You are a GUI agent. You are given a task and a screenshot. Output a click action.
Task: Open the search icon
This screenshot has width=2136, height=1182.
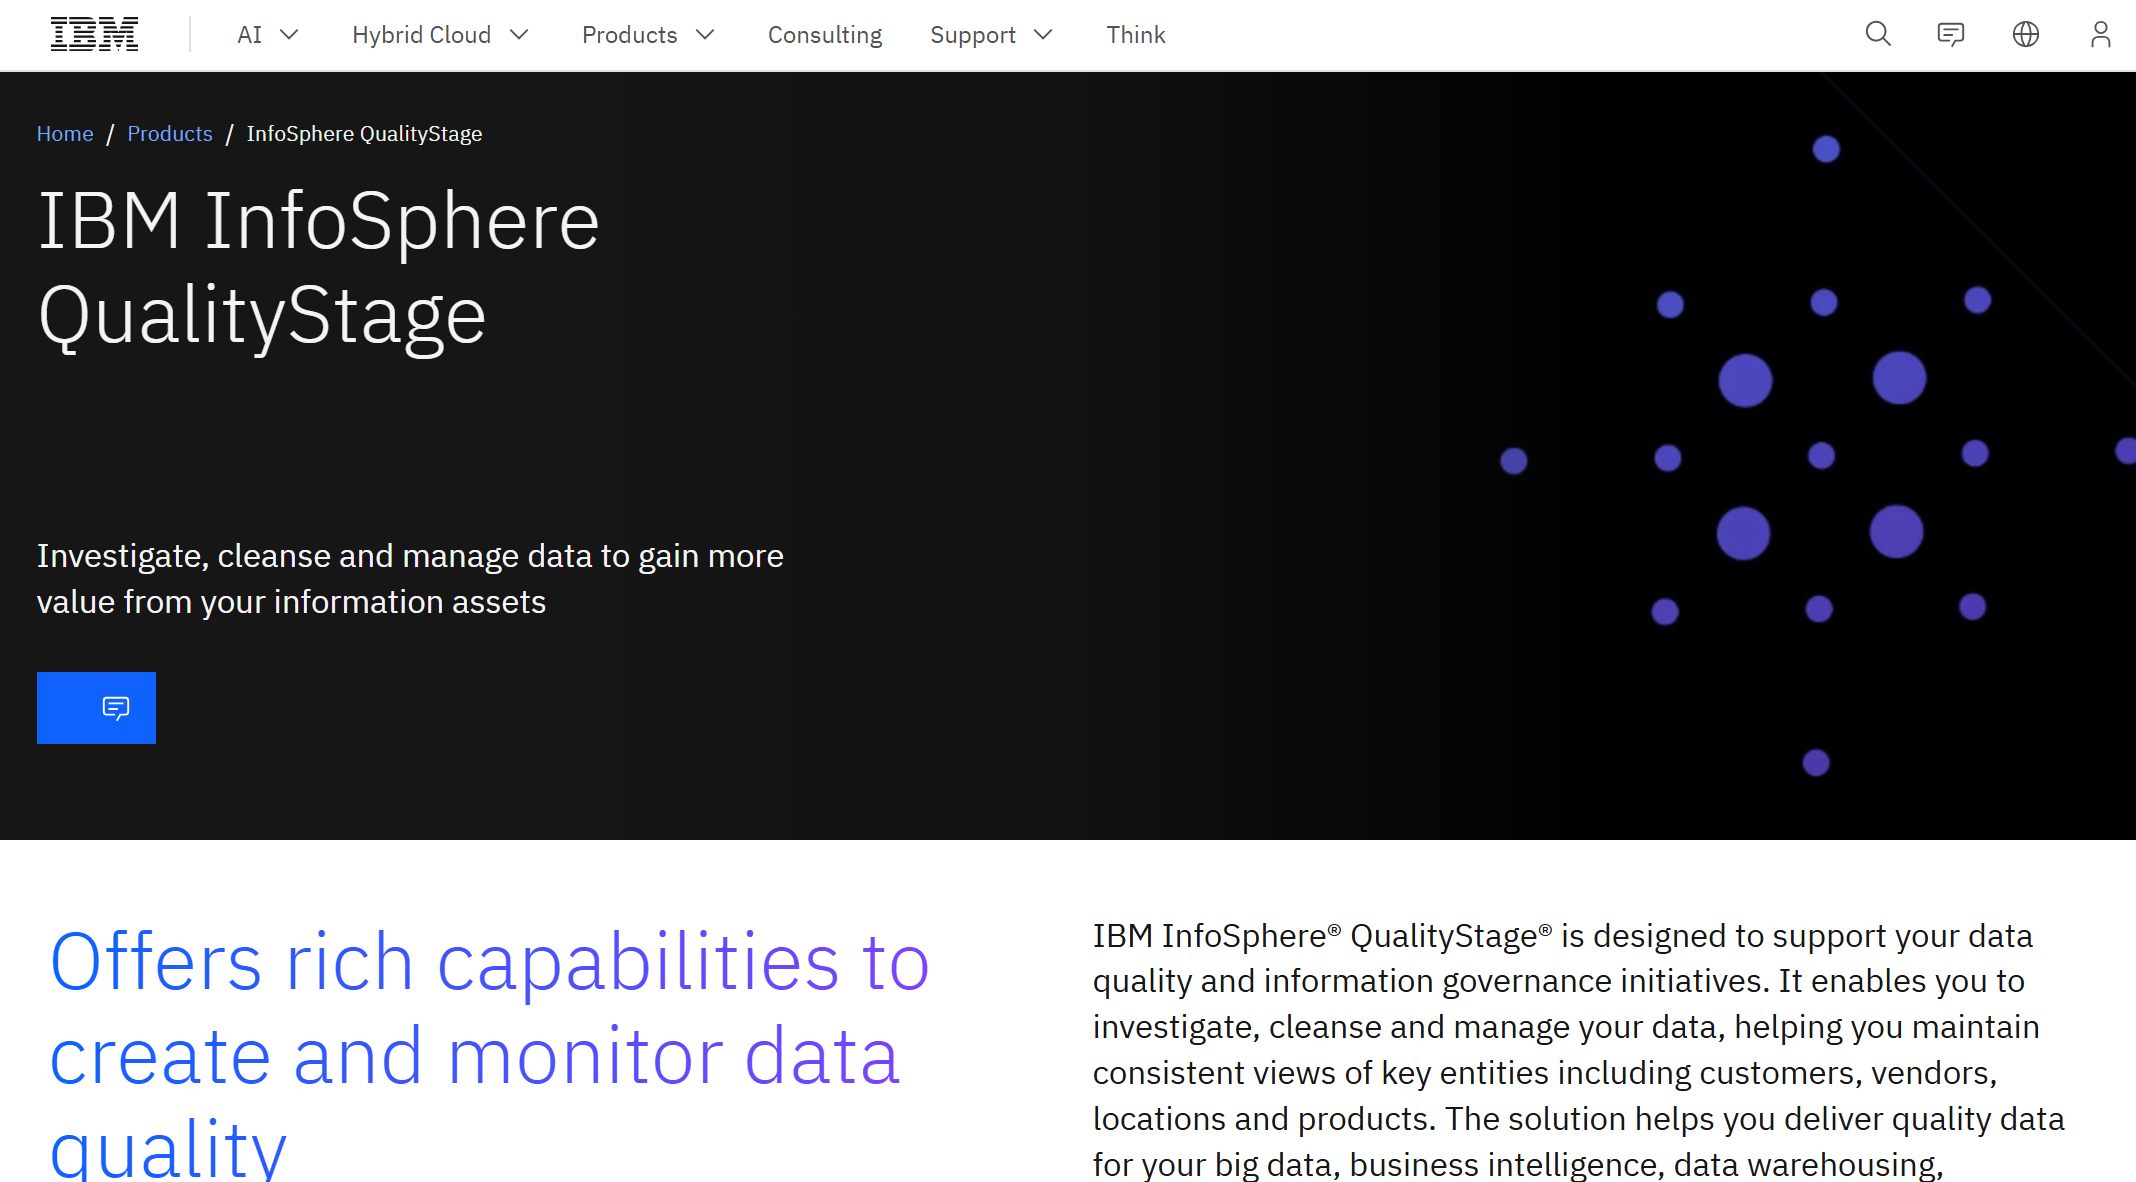point(1878,34)
